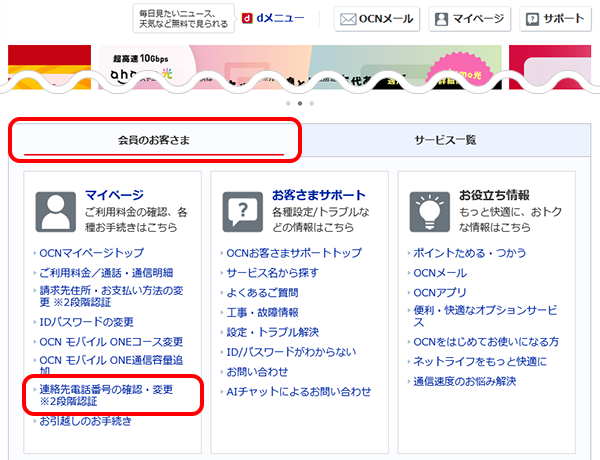This screenshot has height=460, width=600.
Task: Open the サポート header button
Action: (555, 19)
